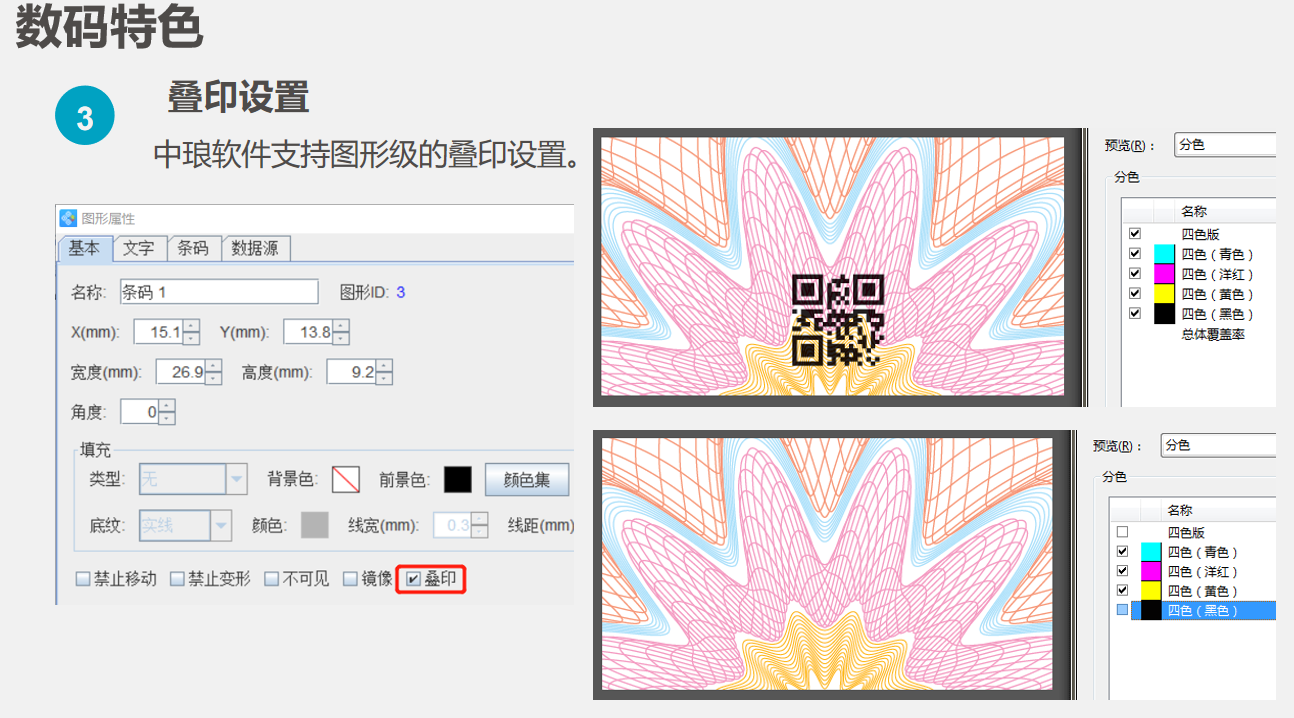Switch to the 文字 tab

(138, 248)
